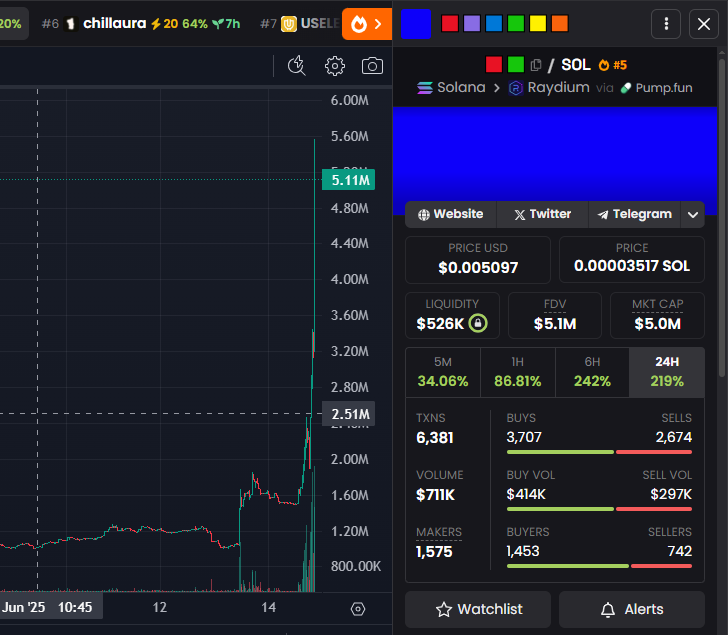Open price Alerts button

(632, 609)
